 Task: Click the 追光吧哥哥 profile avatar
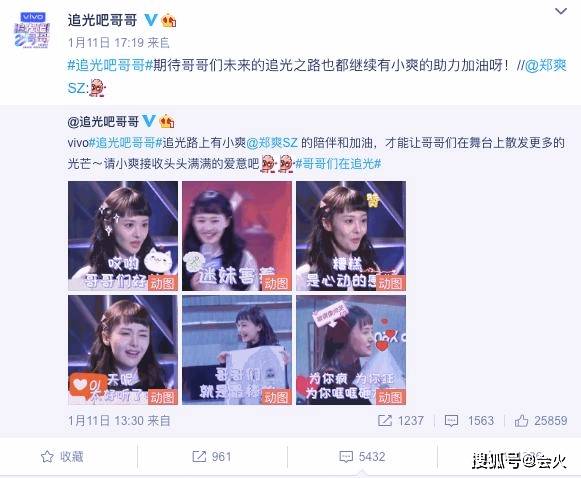32,30
